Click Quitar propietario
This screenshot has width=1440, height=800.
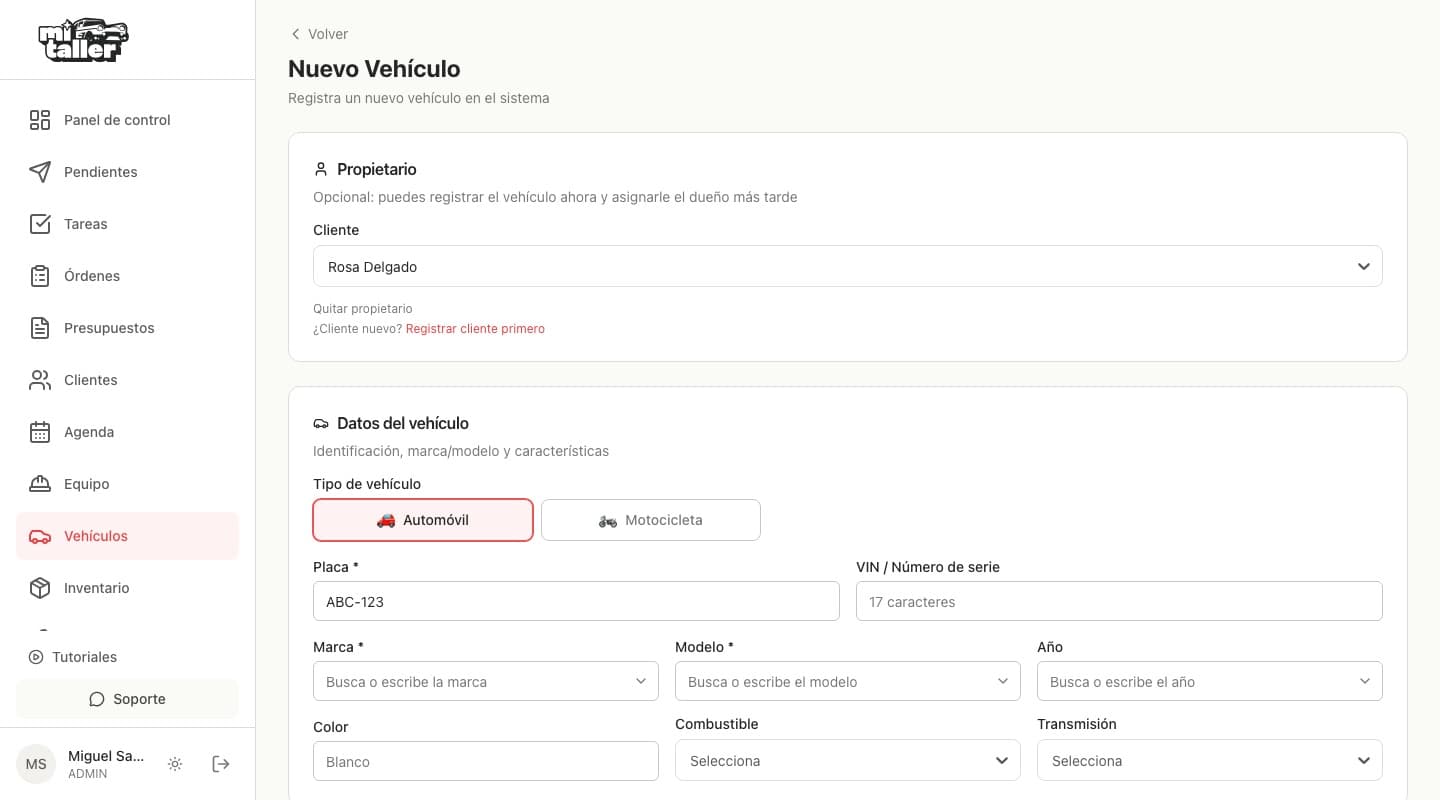pos(363,309)
